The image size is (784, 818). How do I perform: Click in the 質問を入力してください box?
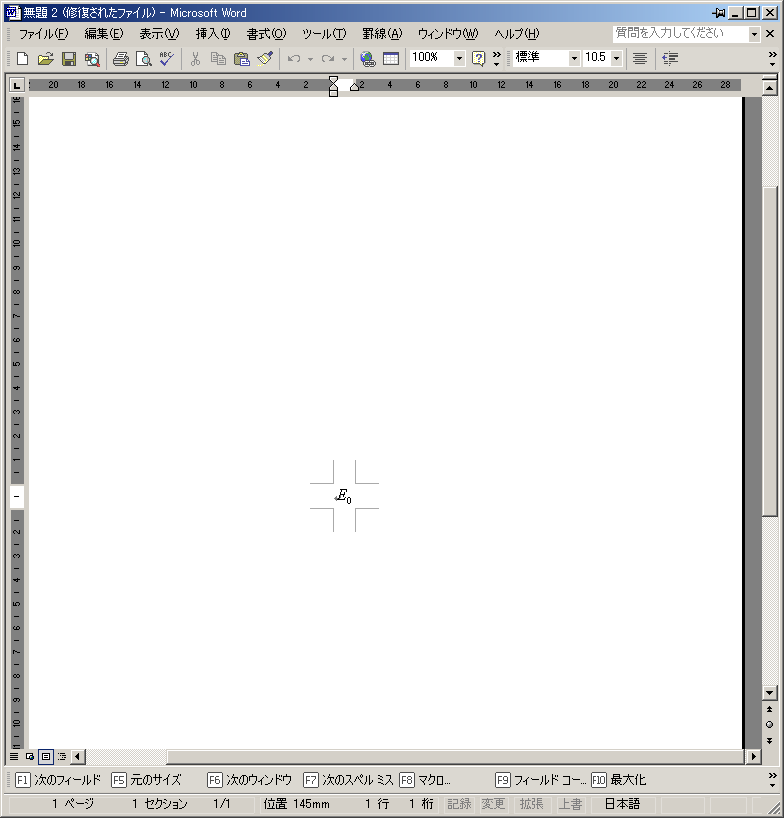pyautogui.click(x=681, y=34)
